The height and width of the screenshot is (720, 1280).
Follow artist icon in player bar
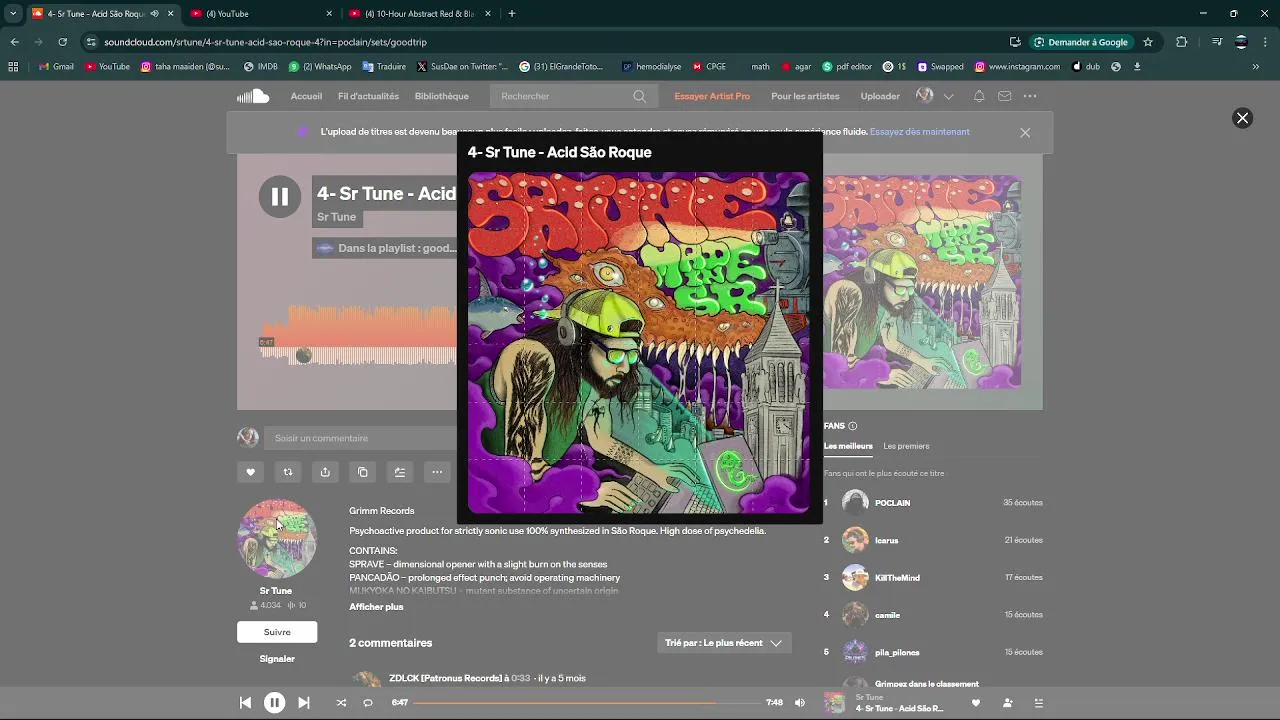pos(1007,703)
